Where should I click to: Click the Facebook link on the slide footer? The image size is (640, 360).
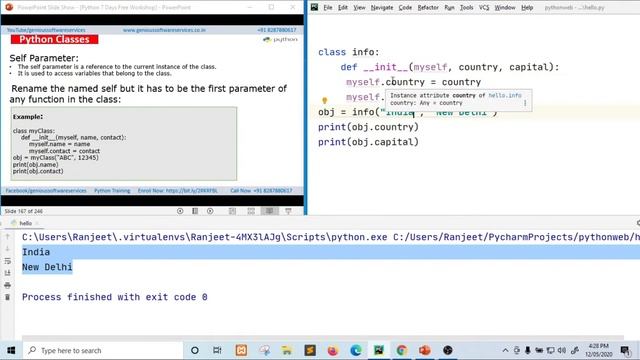point(46,191)
